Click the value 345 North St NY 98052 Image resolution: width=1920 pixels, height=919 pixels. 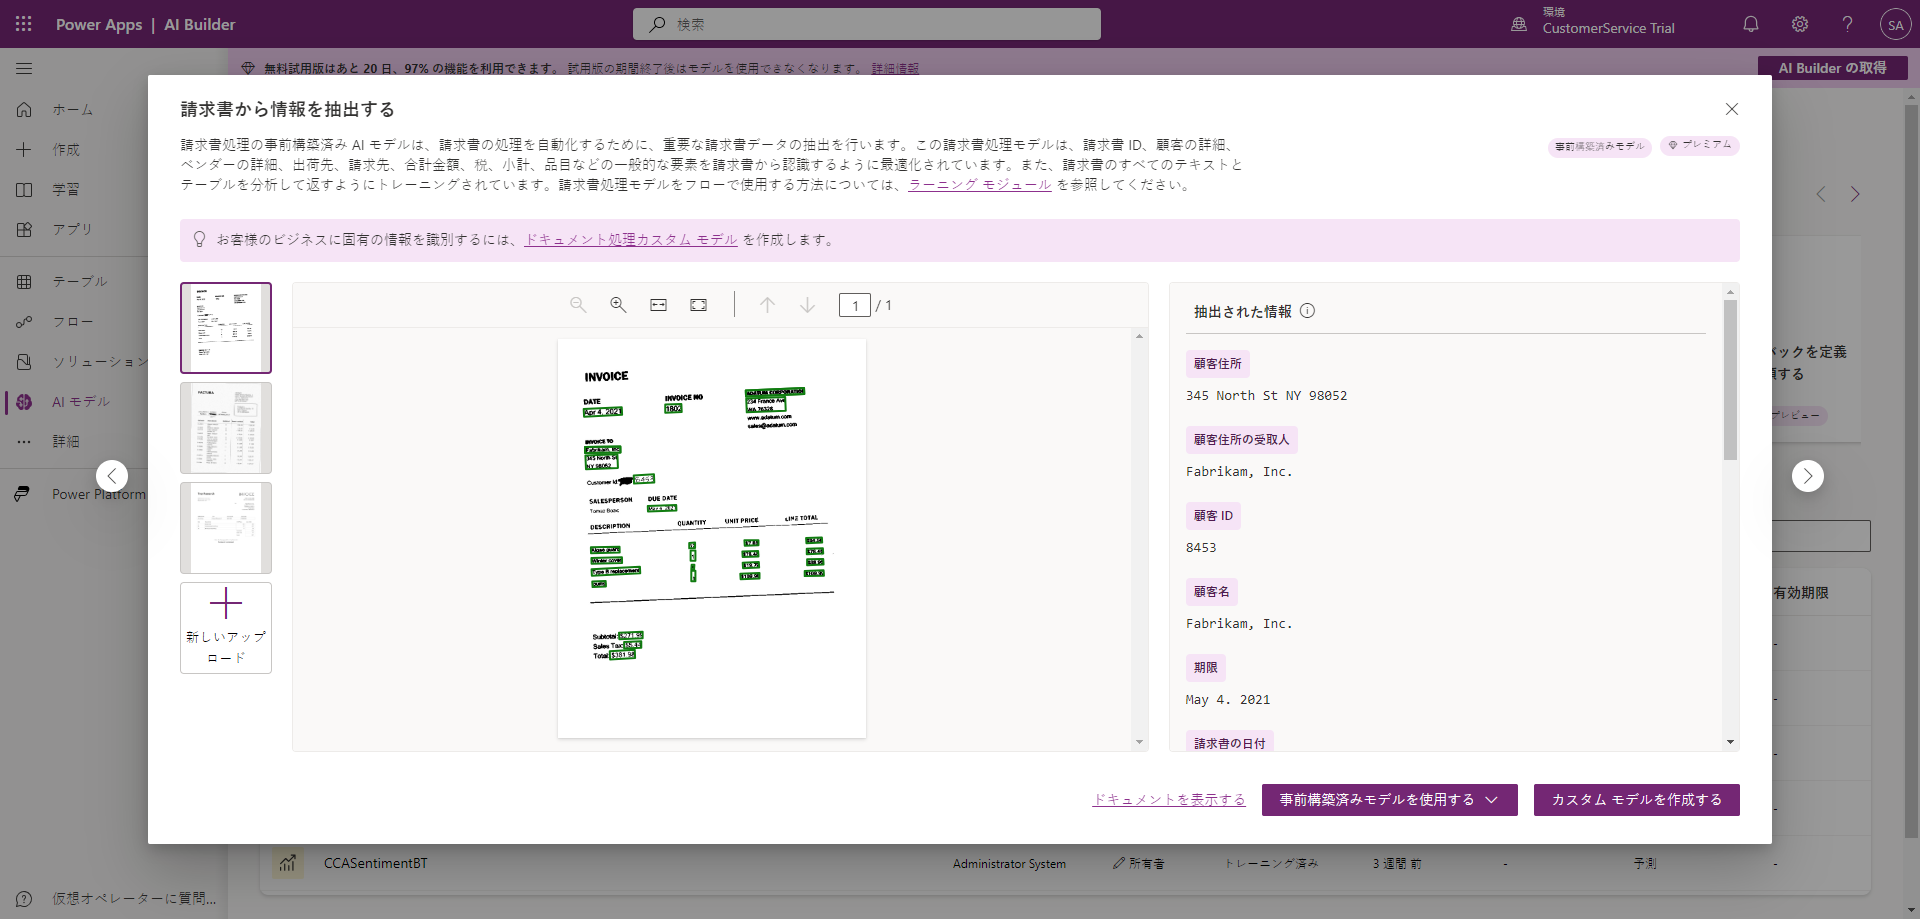pos(1266,396)
